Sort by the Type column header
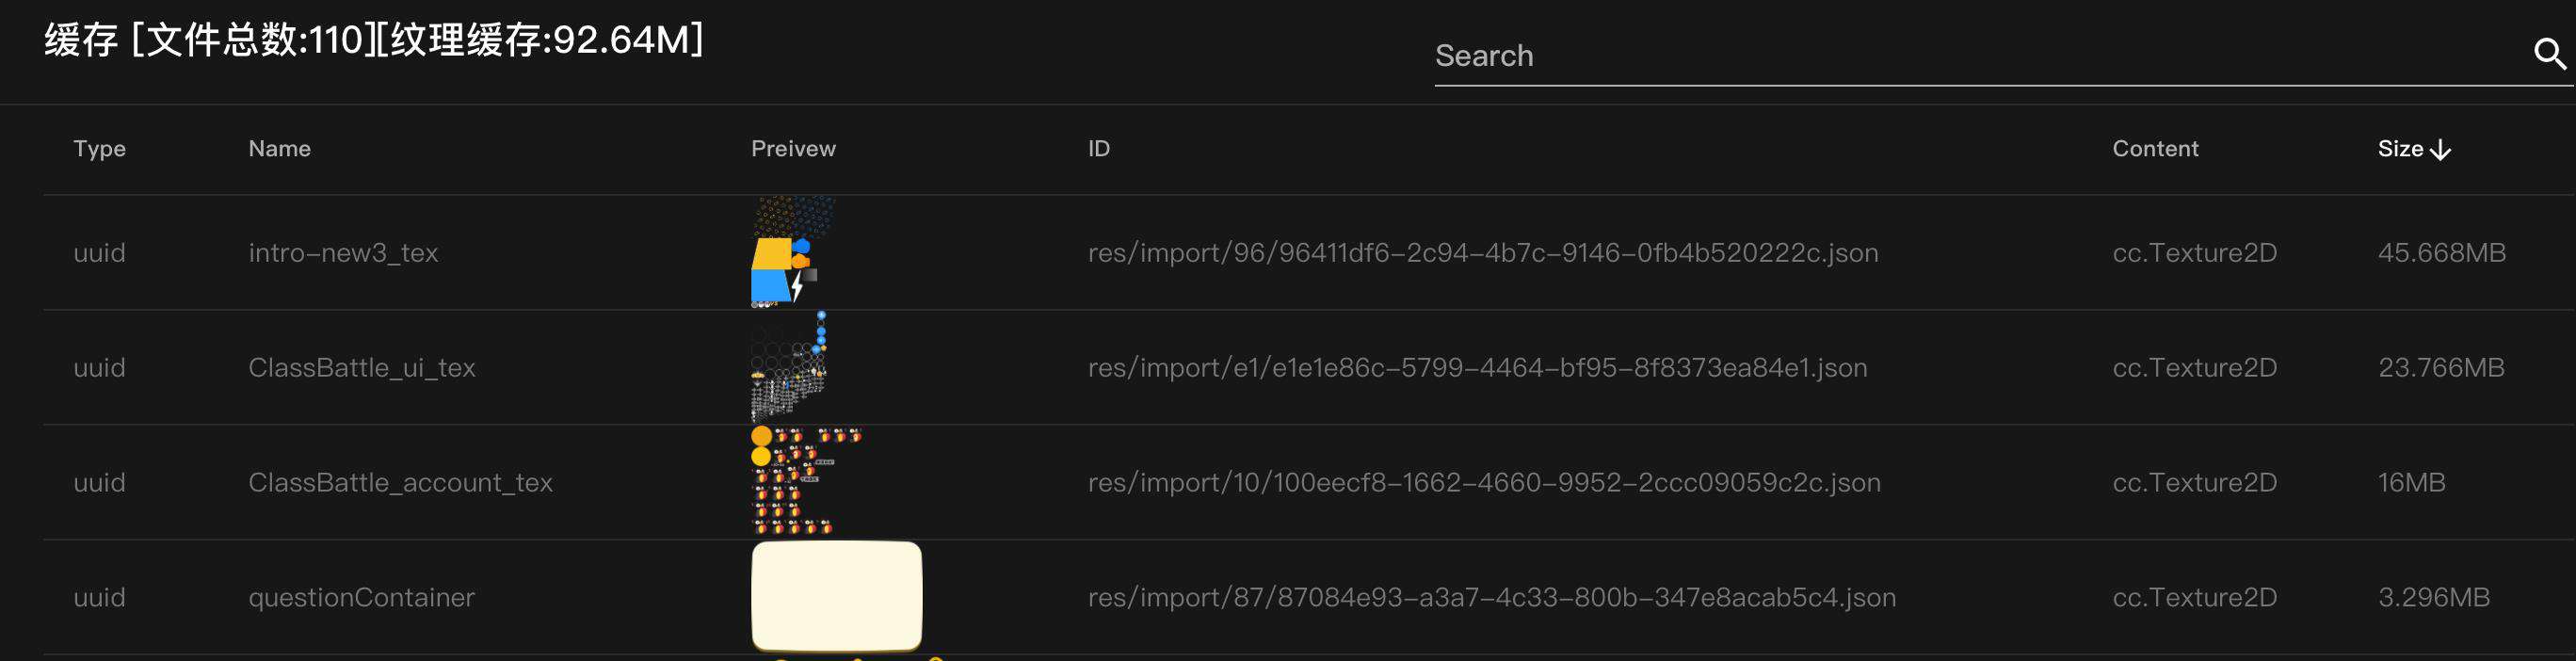The width and height of the screenshot is (2576, 661). tap(99, 149)
